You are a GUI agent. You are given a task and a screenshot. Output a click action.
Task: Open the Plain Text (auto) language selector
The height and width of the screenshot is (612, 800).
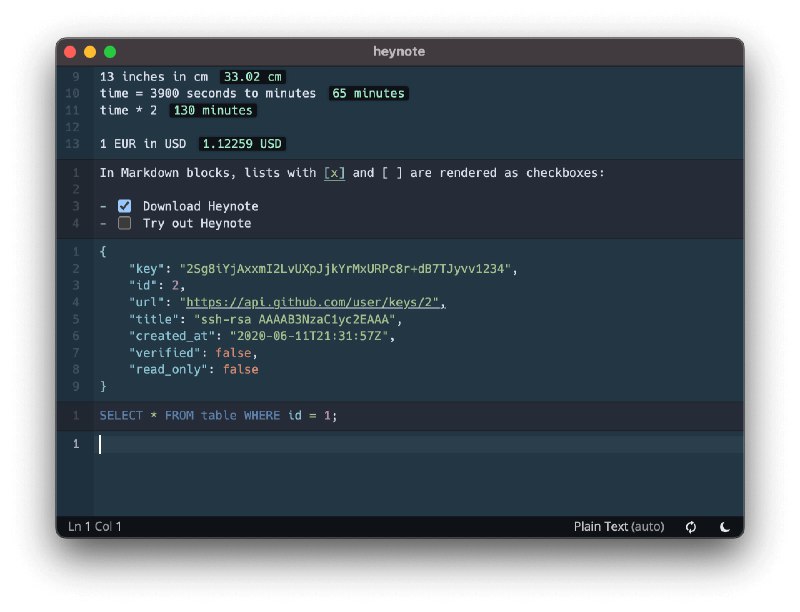coord(619,527)
